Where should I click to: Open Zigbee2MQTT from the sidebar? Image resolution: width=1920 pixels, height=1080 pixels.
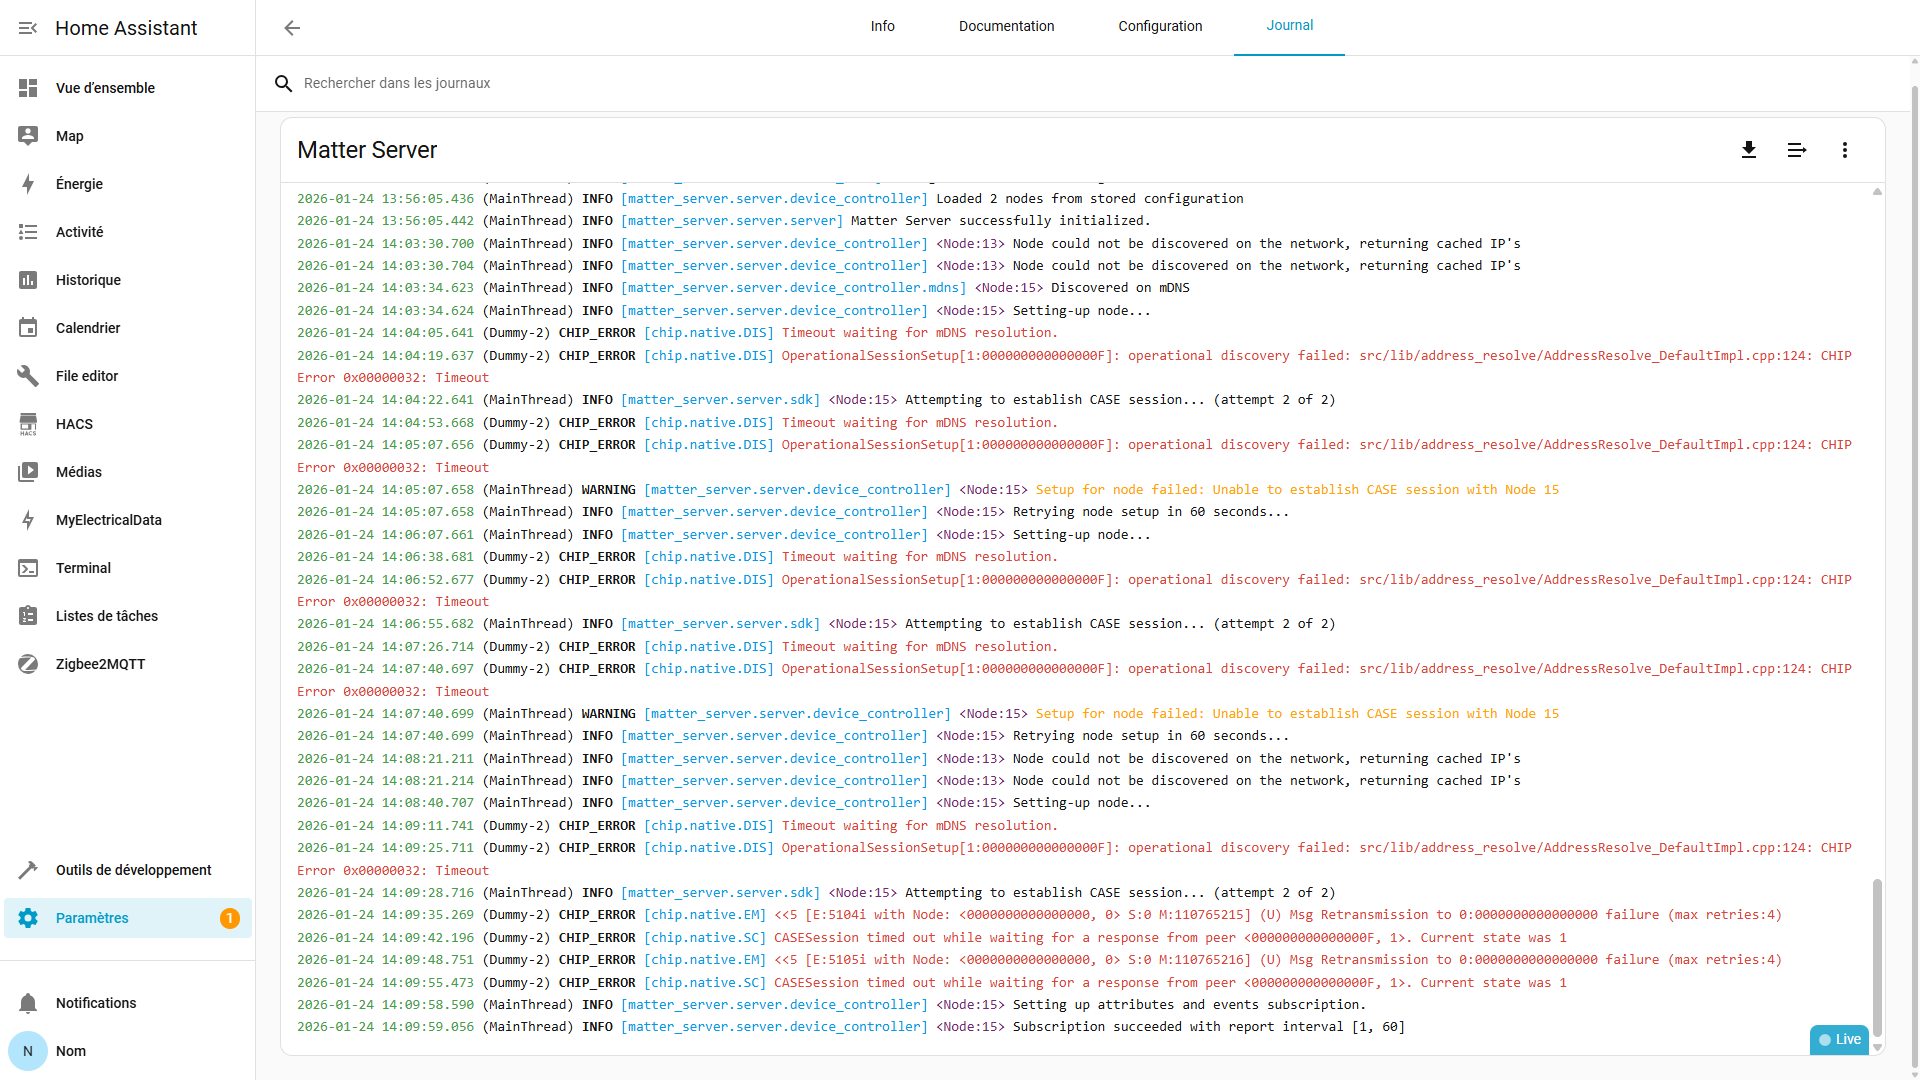pyautogui.click(x=100, y=664)
